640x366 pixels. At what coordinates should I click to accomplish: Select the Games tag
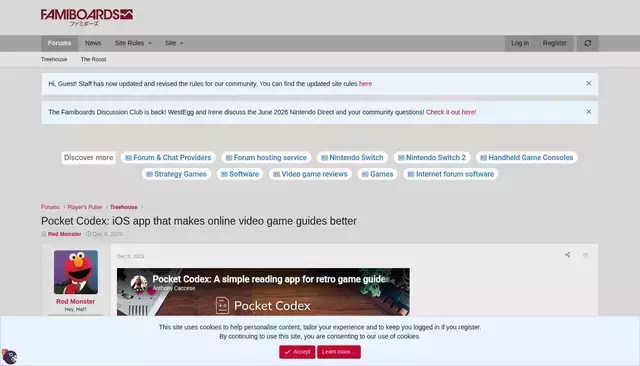(x=378, y=174)
